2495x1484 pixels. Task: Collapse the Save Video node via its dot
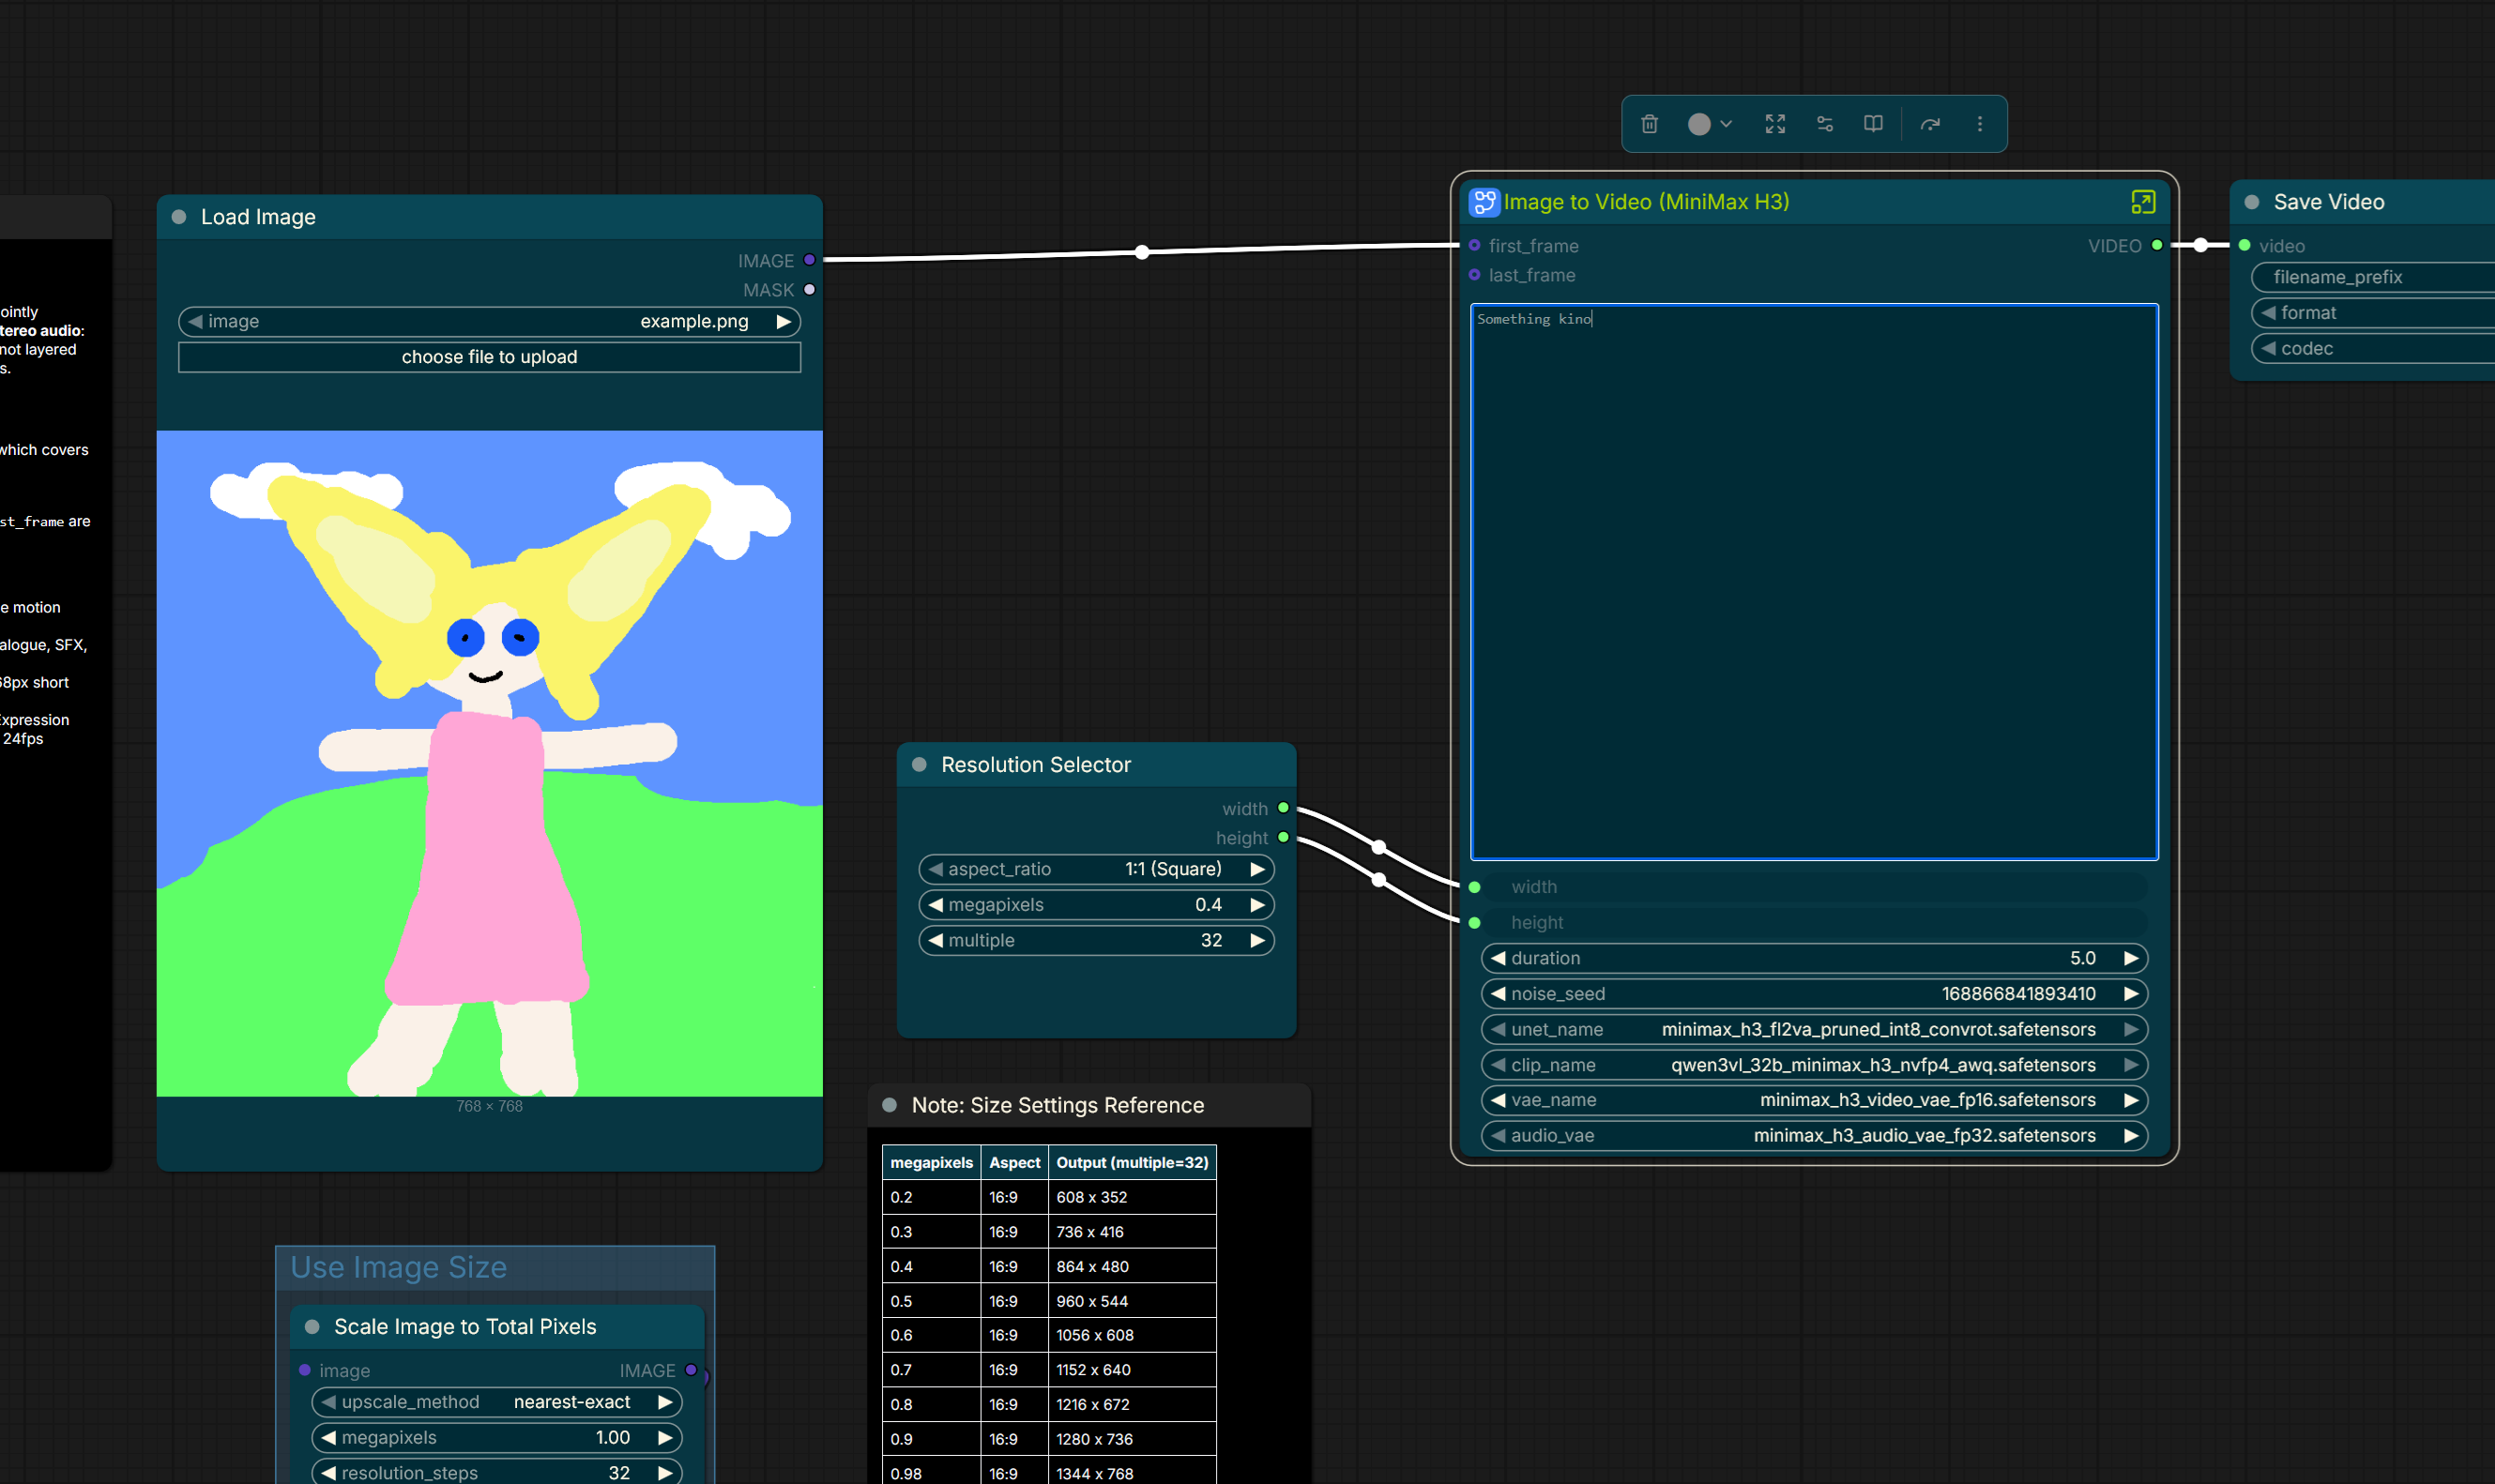pyautogui.click(x=2252, y=202)
